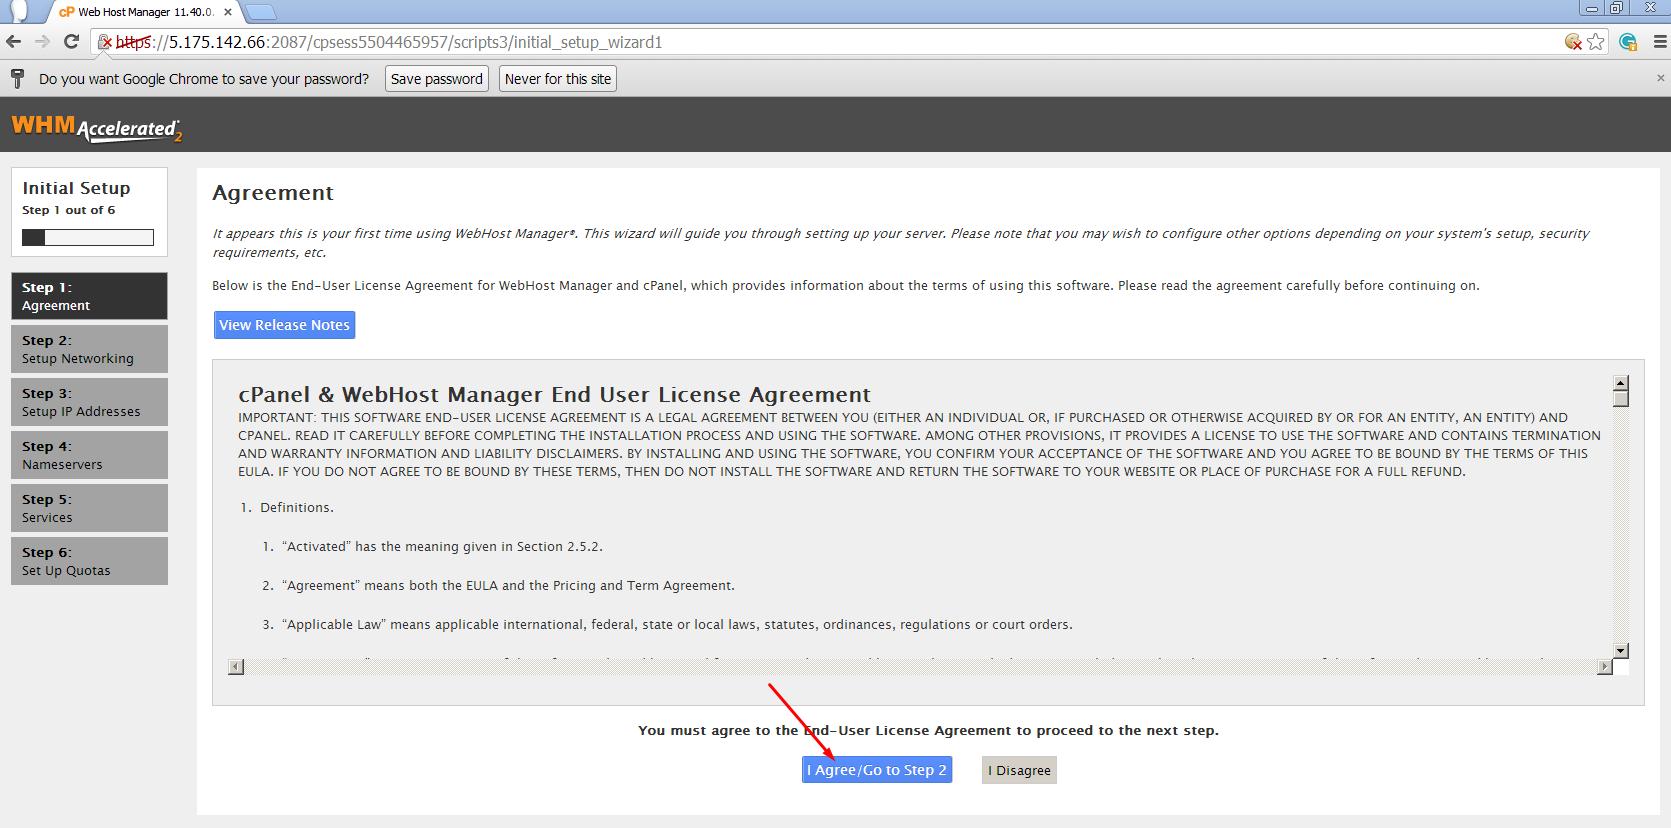Image resolution: width=1671 pixels, height=828 pixels.
Task: Click the key icon in the password prompt bar
Action: click(x=17, y=79)
